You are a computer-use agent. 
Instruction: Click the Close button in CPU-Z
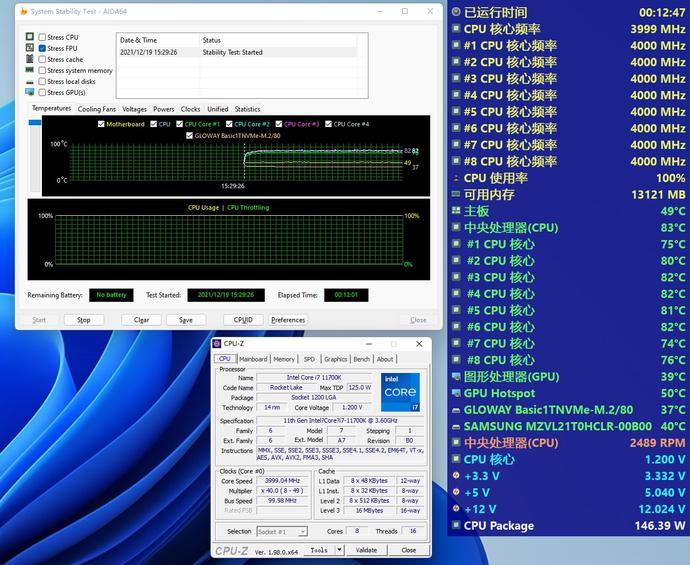pos(409,550)
